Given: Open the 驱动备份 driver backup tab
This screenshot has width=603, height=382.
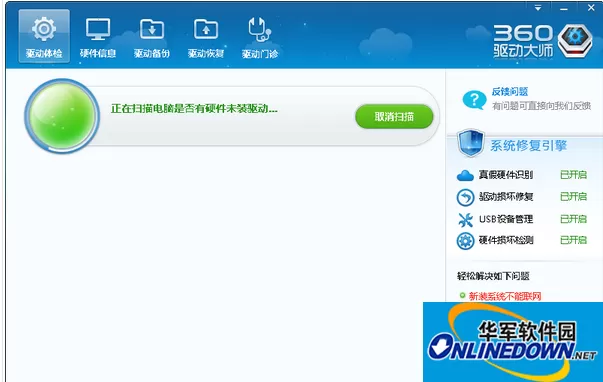Looking at the screenshot, I should (152, 37).
